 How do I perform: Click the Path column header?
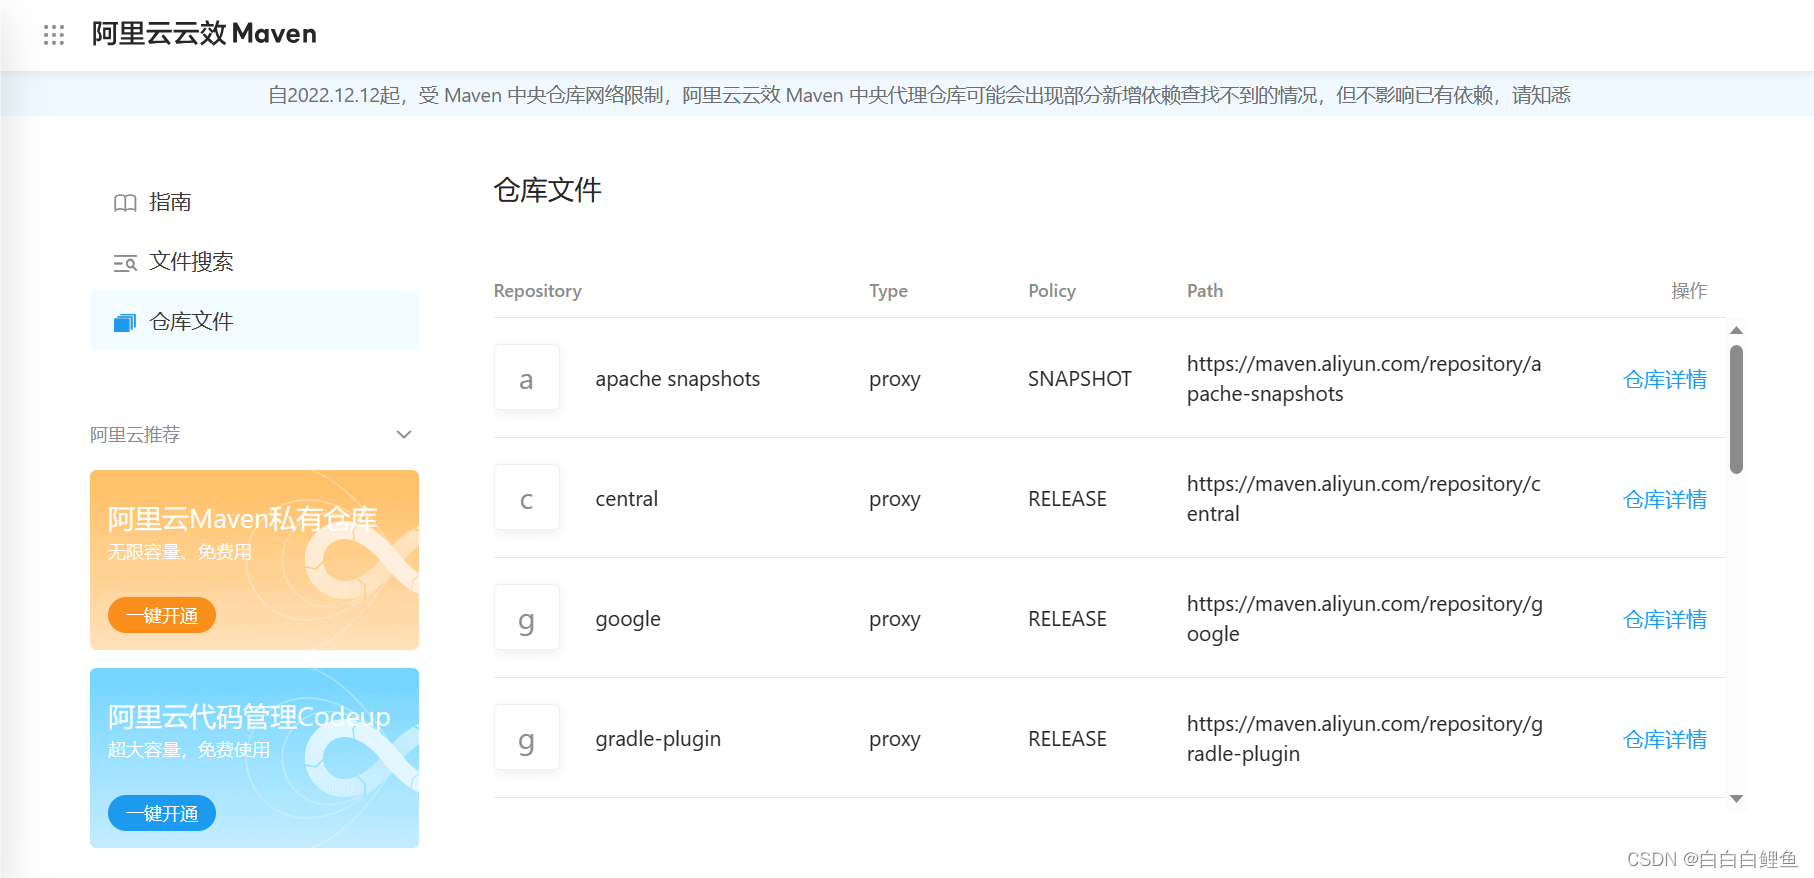[x=1205, y=291]
